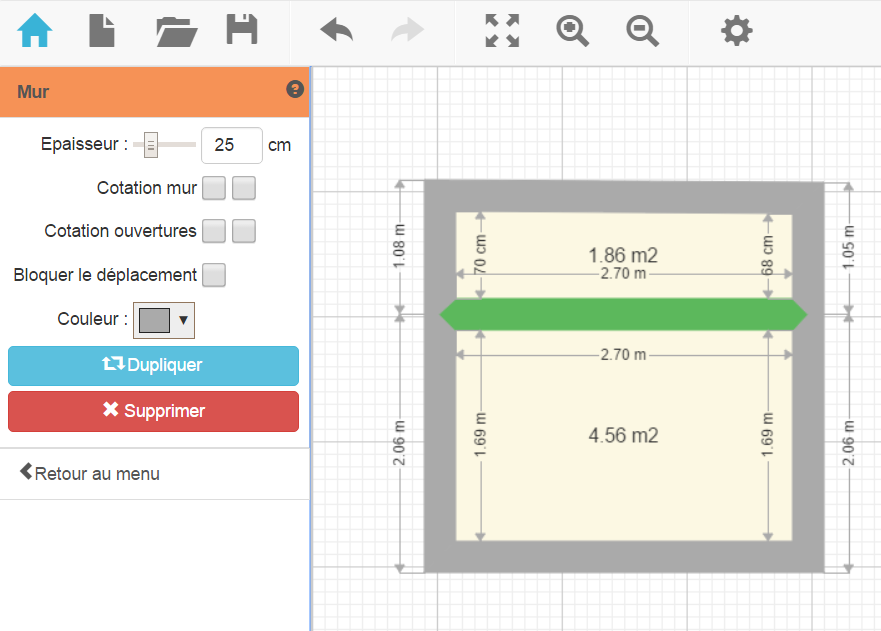
Task: Toggle the second Cotation mur checkbox
Action: point(244,188)
